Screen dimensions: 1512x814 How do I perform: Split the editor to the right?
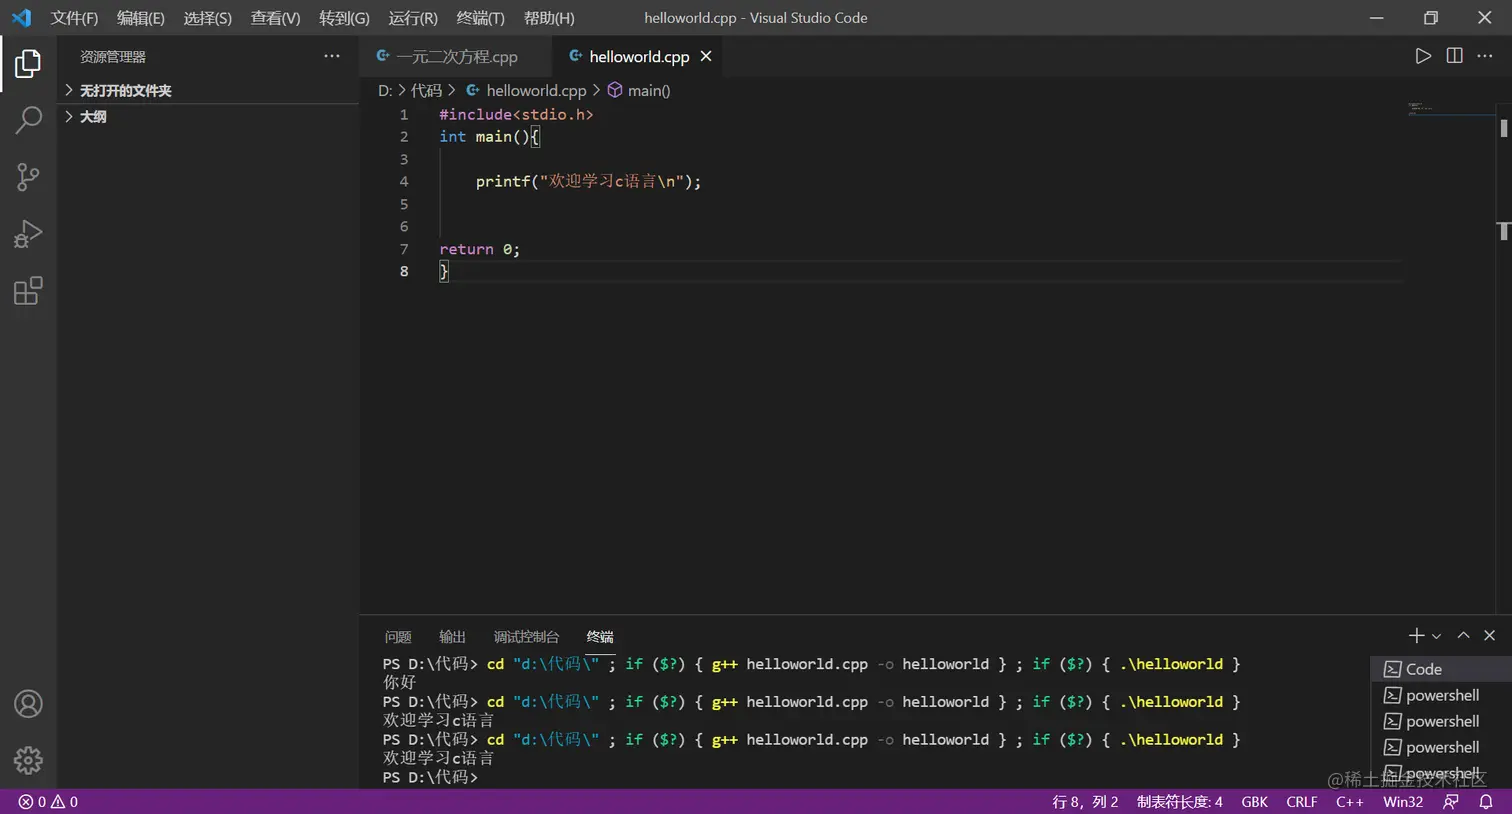point(1453,56)
